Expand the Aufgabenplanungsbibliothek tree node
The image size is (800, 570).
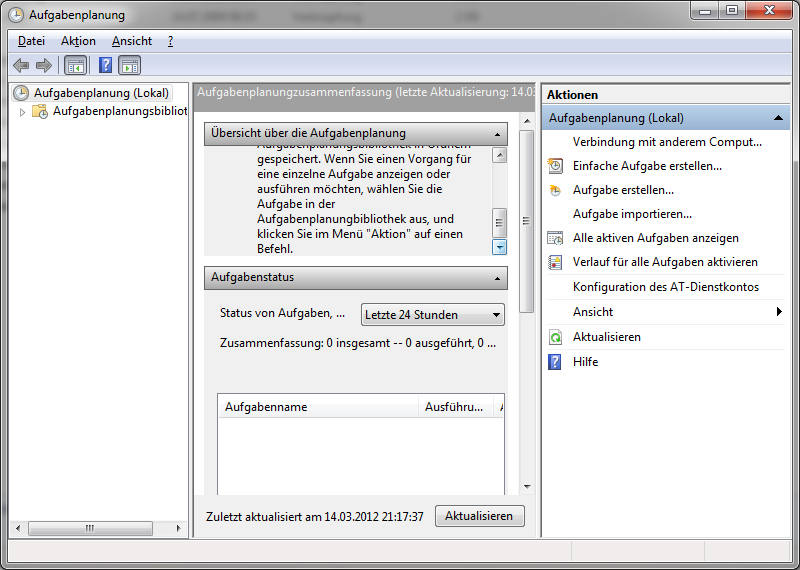(x=22, y=112)
